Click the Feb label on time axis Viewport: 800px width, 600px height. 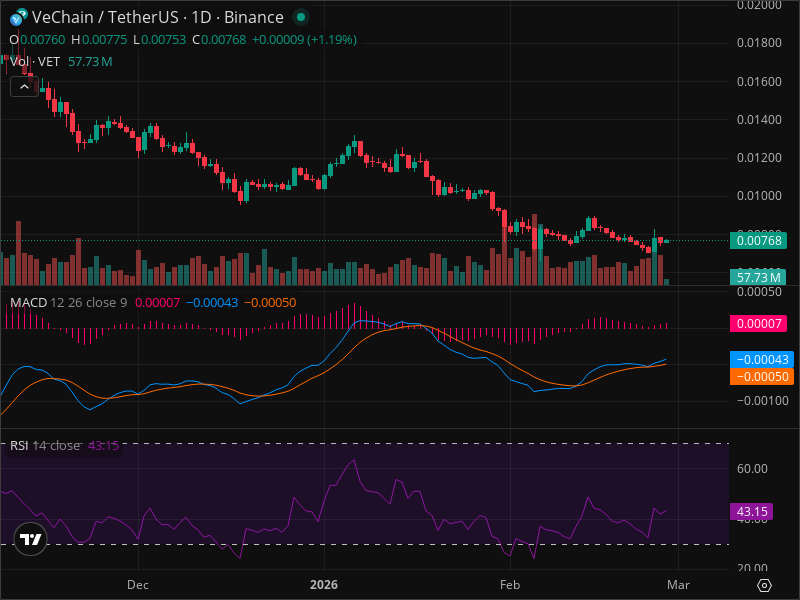[510, 585]
